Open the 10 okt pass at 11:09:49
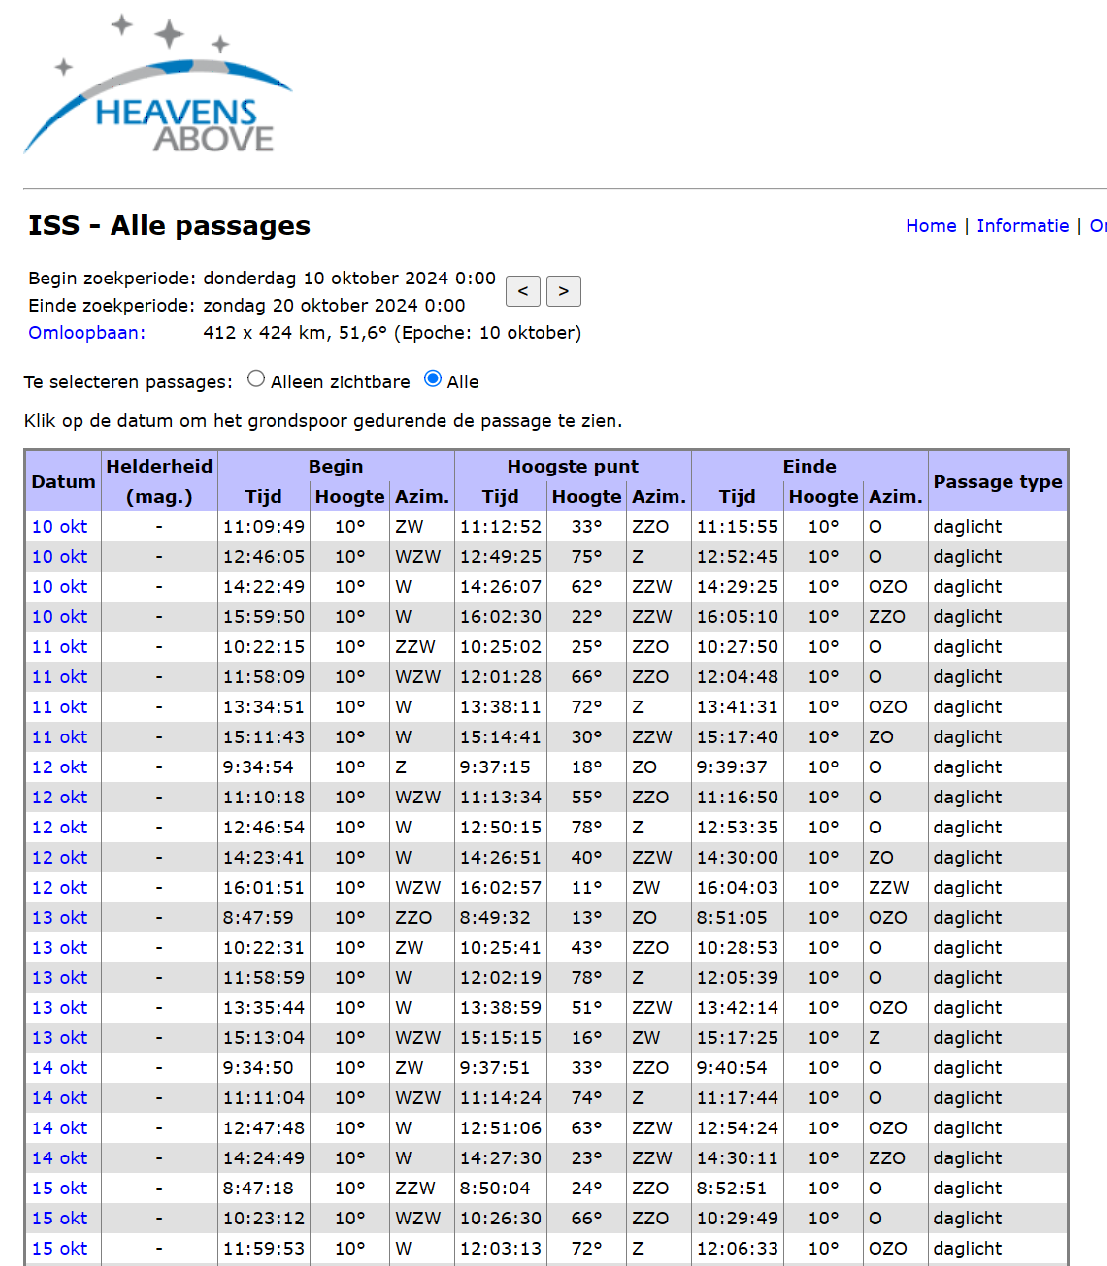The height and width of the screenshot is (1266, 1107). pyautogui.click(x=59, y=527)
